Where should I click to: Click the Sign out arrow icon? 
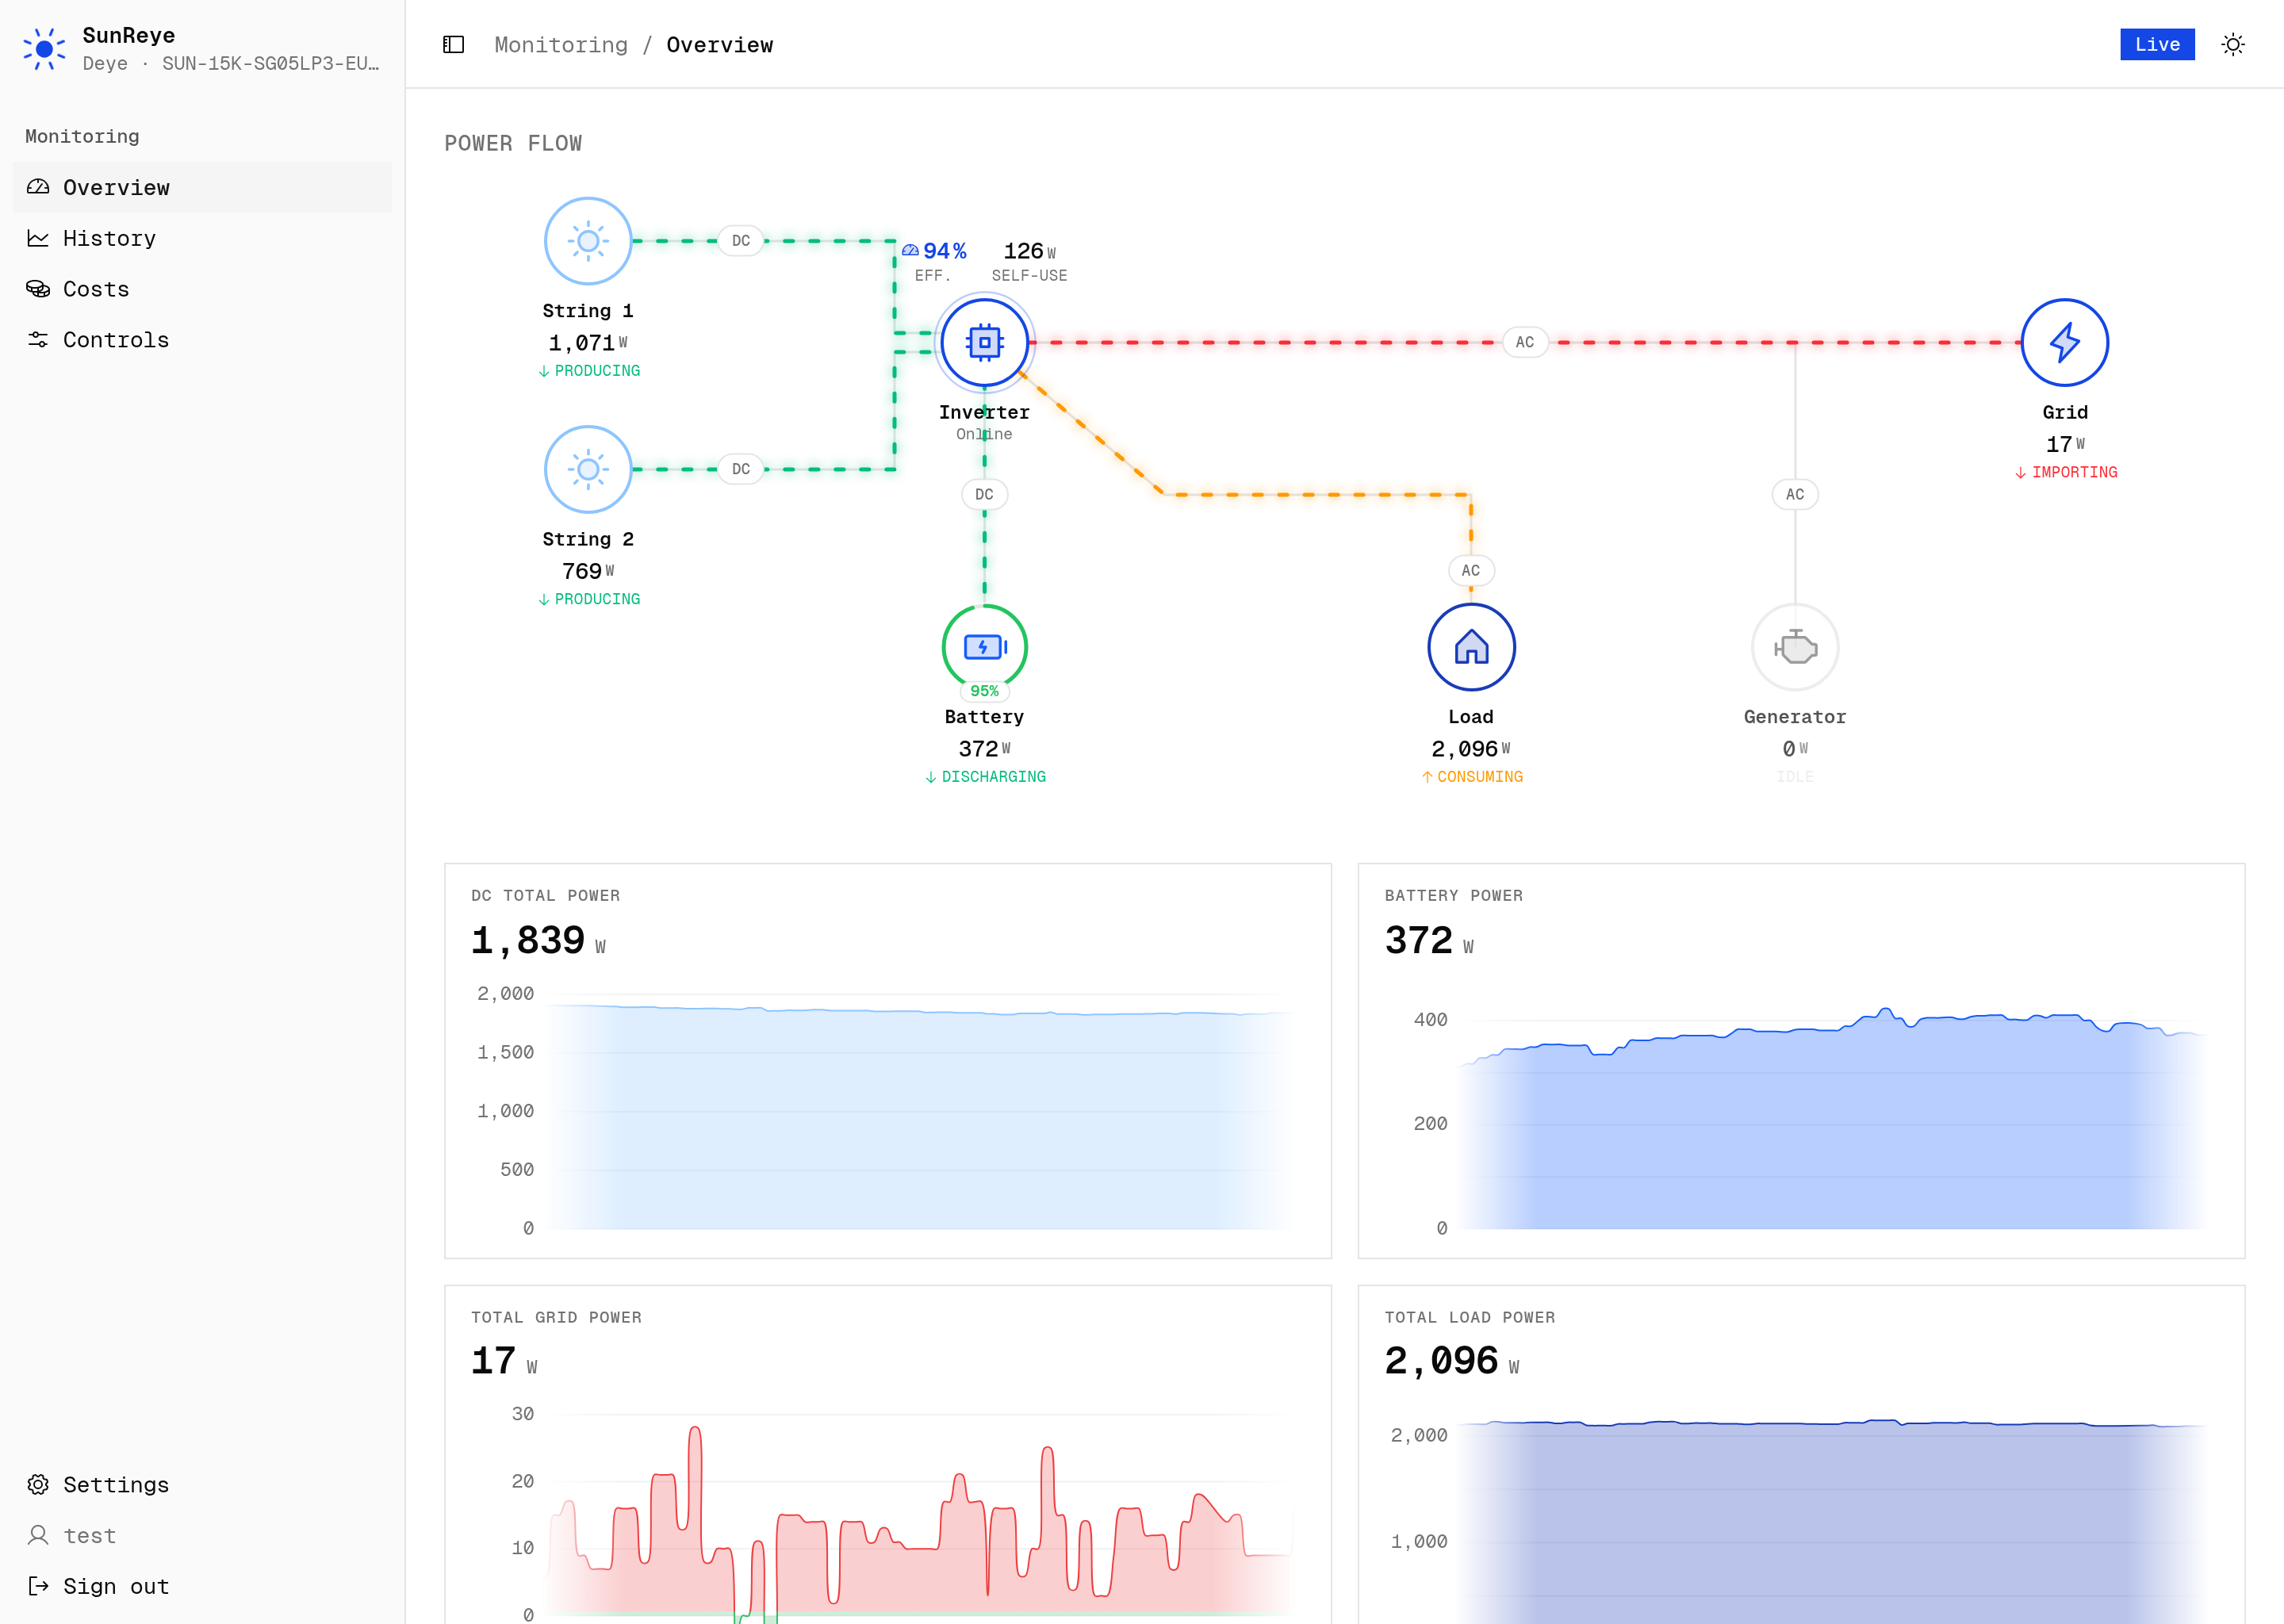[x=38, y=1586]
